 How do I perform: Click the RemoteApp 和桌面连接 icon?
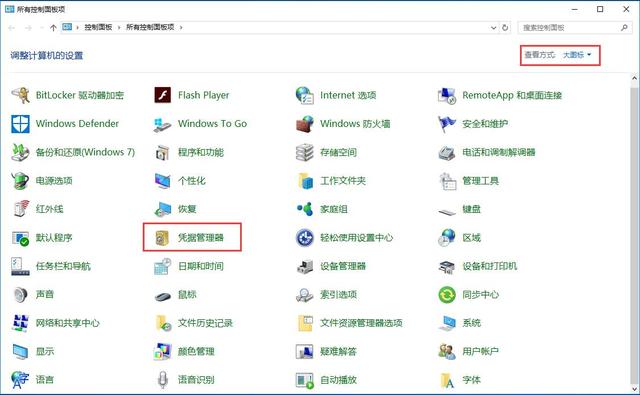pos(447,95)
